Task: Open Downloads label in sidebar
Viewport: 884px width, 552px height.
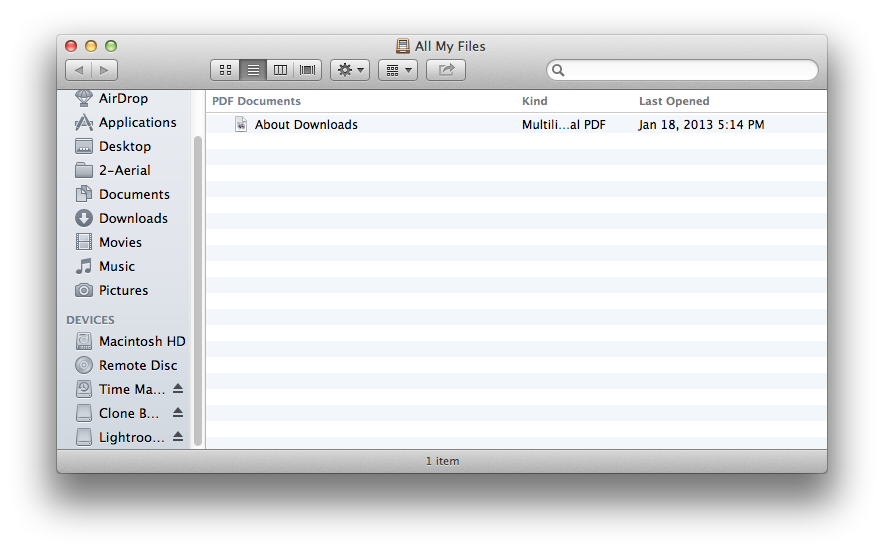Action: coord(134,218)
